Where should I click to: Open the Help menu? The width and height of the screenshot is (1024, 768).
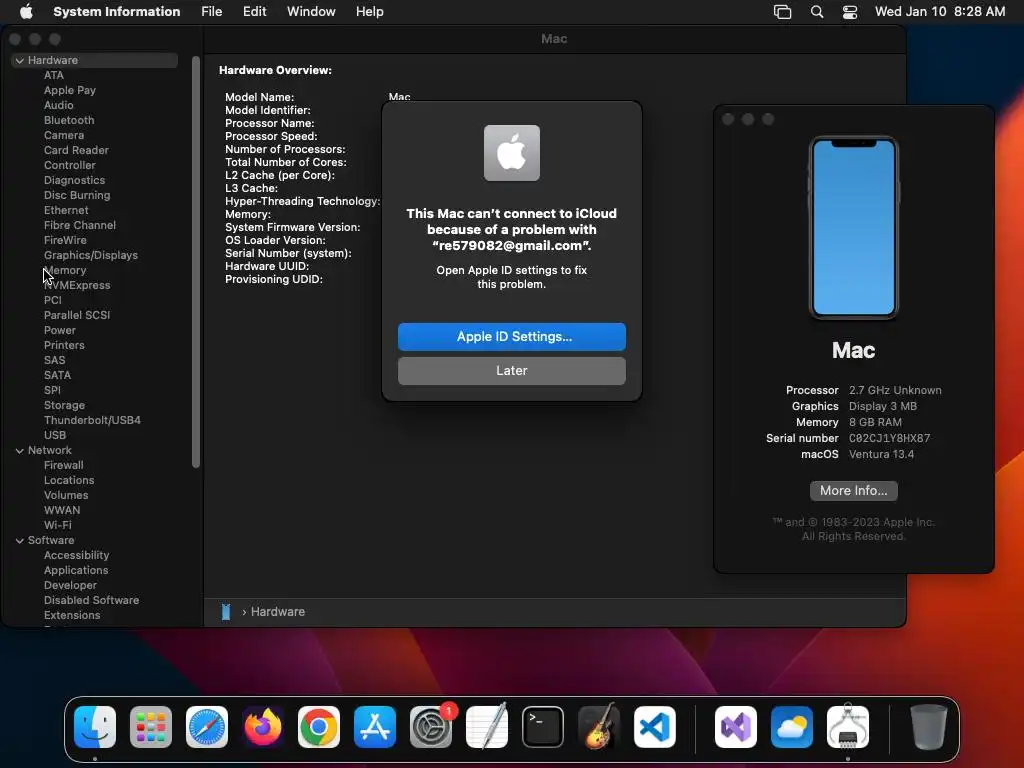370,12
